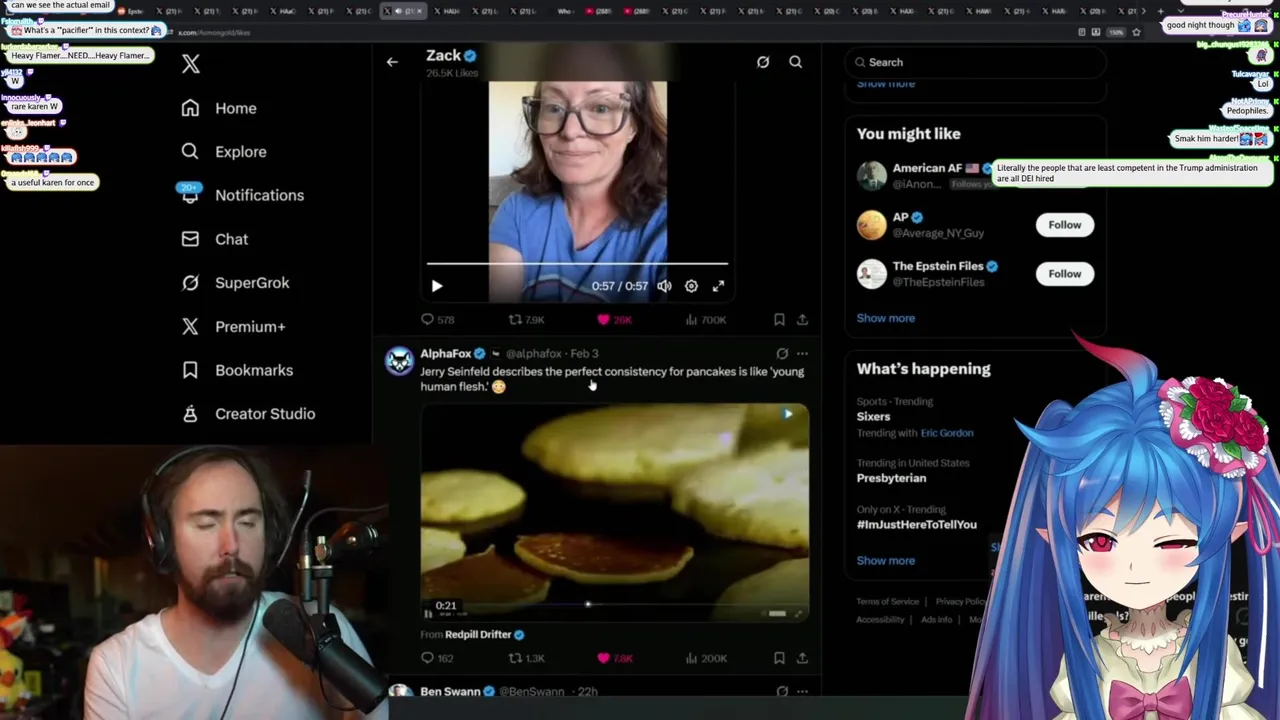Bookmark the Zack video post

[x=779, y=320]
